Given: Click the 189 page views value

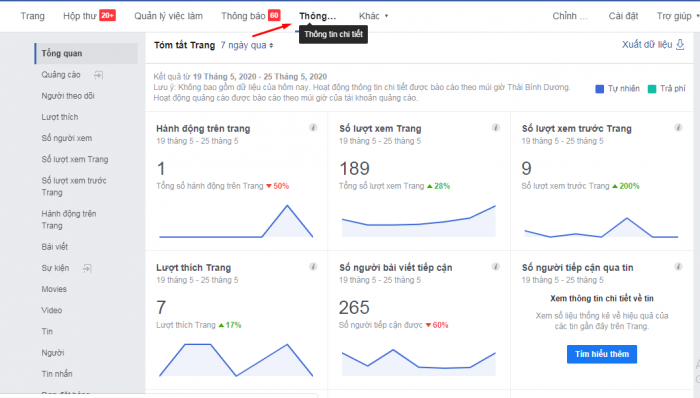Looking at the screenshot, I should click(x=354, y=169).
